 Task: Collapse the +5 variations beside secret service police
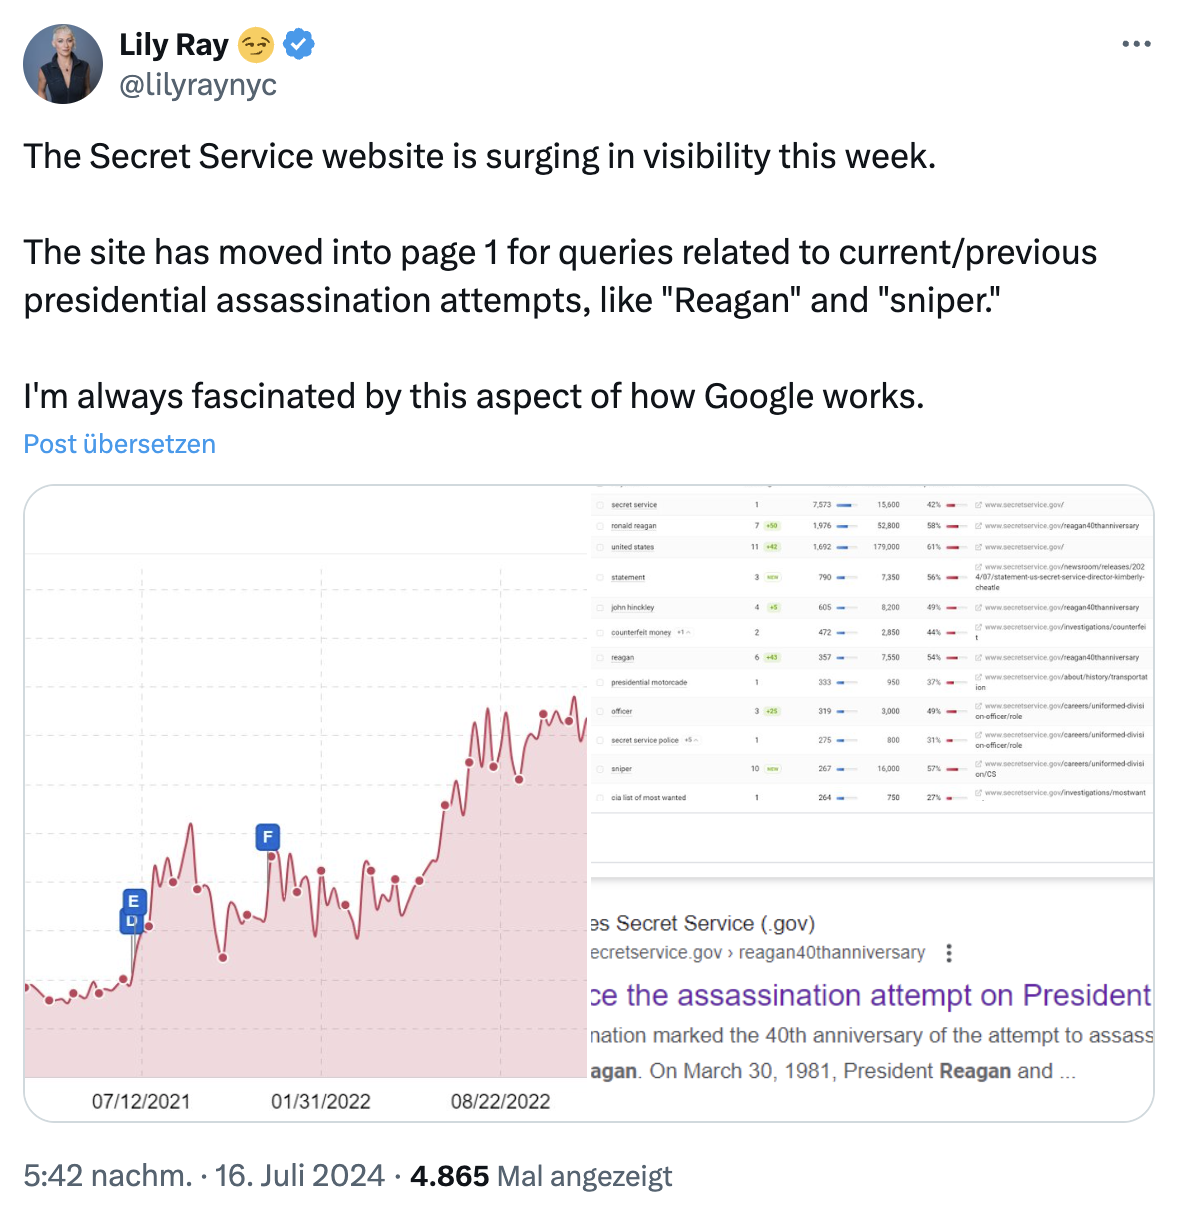[691, 740]
